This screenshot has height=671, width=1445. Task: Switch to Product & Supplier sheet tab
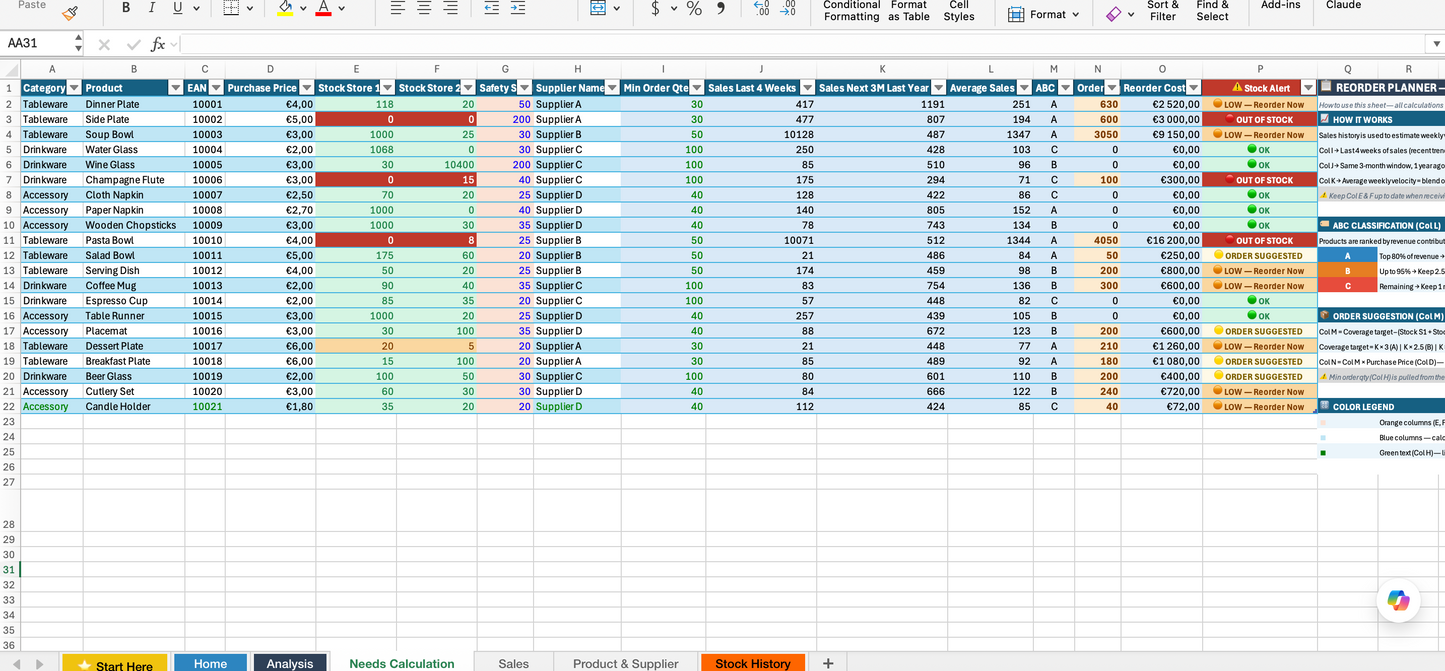pos(625,664)
